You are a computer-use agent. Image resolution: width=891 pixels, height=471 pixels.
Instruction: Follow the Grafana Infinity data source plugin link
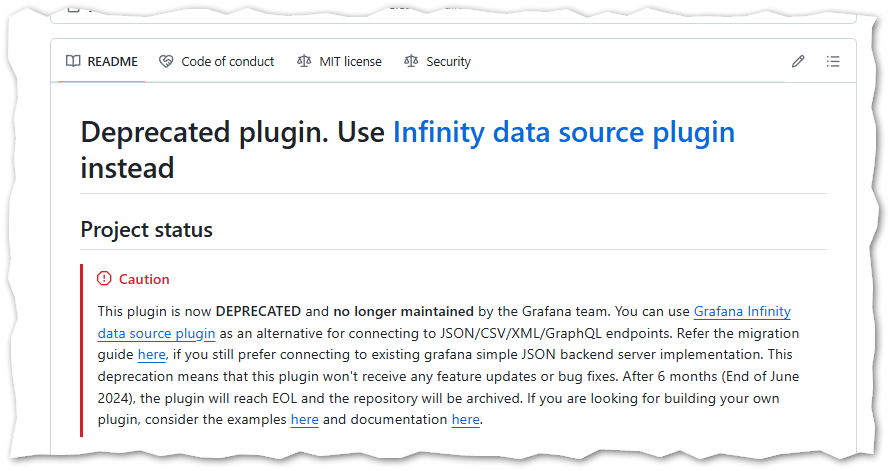pos(757,311)
